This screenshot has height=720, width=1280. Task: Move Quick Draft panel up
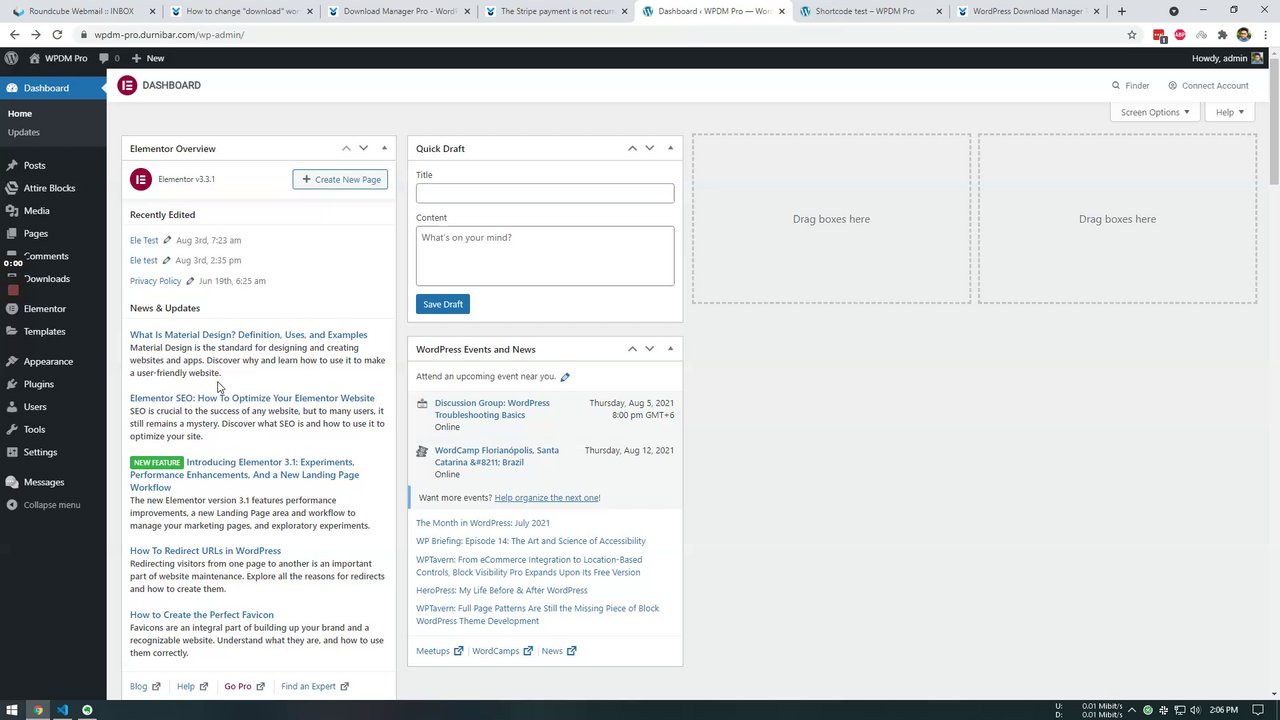[632, 148]
